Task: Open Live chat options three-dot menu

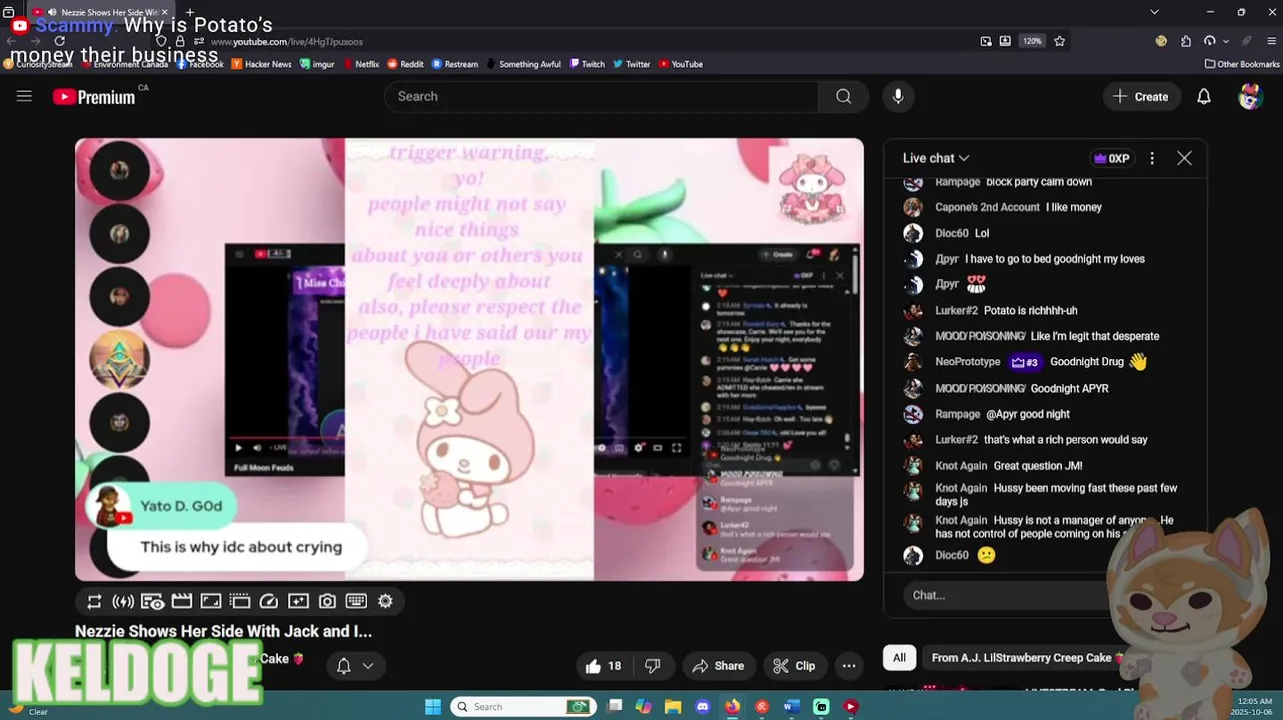Action: 1152,158
